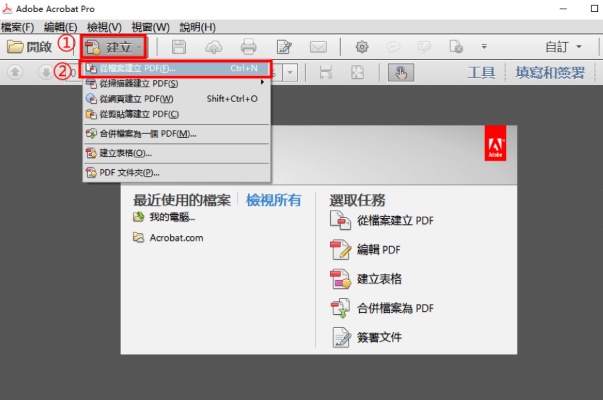Click 建立表格 task in welcome panel
The width and height of the screenshot is (603, 400).
point(379,279)
